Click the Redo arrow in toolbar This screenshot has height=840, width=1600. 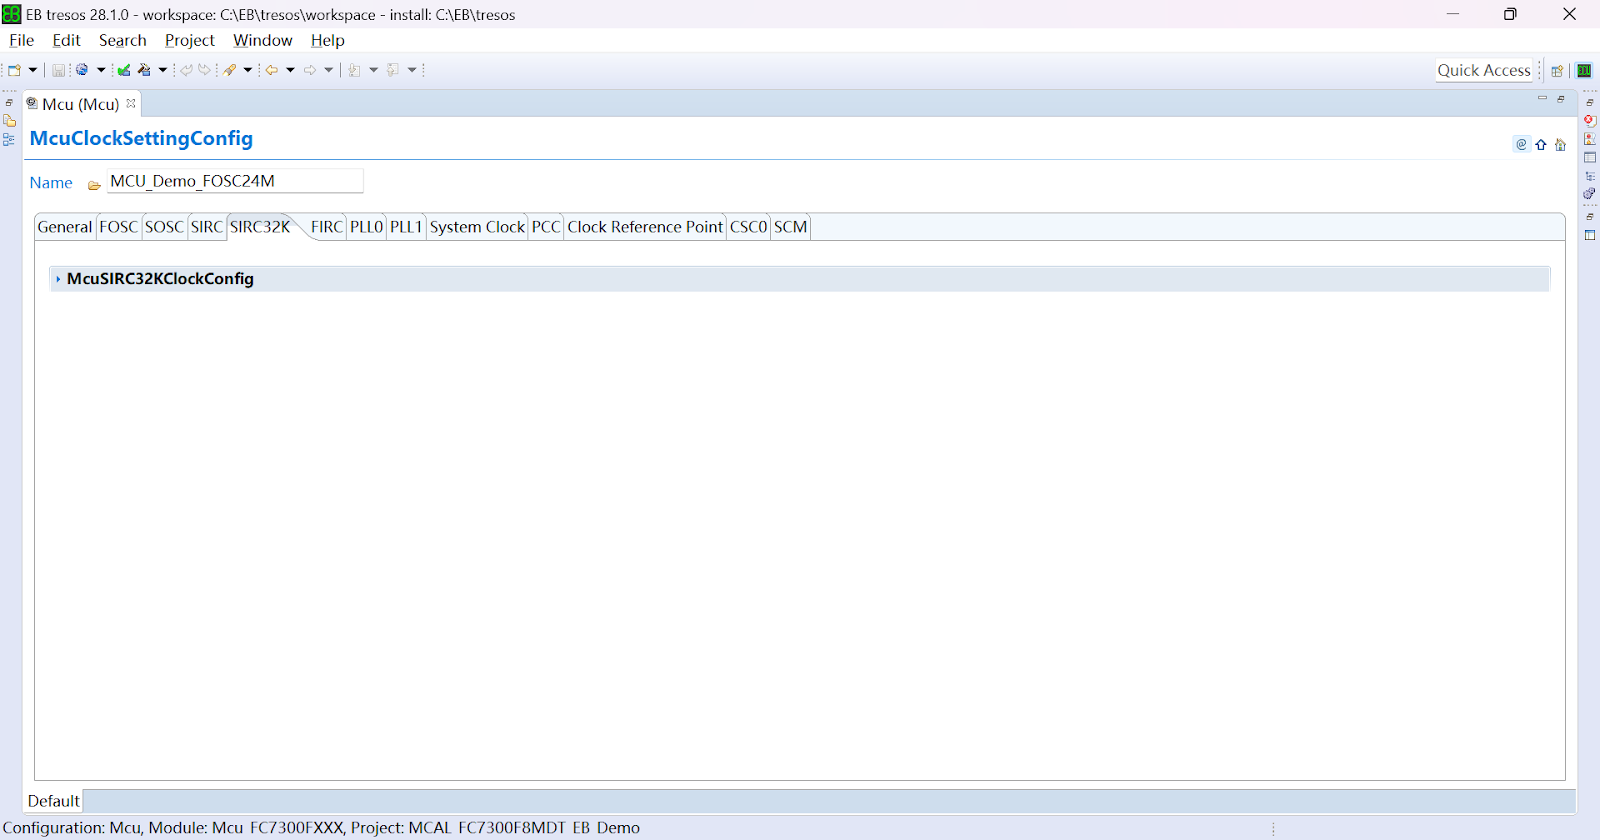(205, 70)
